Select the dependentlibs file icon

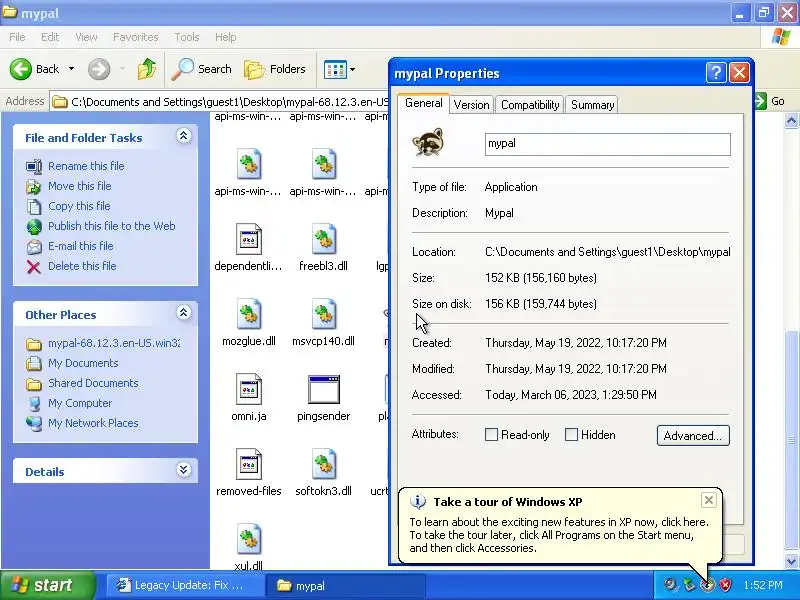pos(249,239)
